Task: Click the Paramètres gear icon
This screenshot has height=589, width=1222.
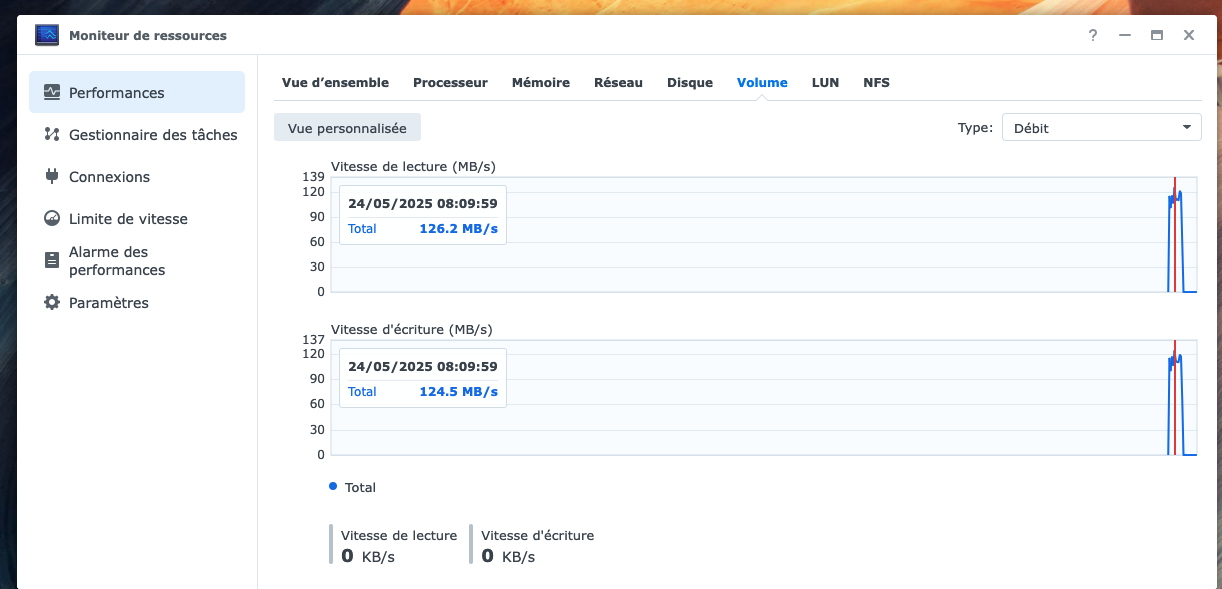Action: point(52,302)
